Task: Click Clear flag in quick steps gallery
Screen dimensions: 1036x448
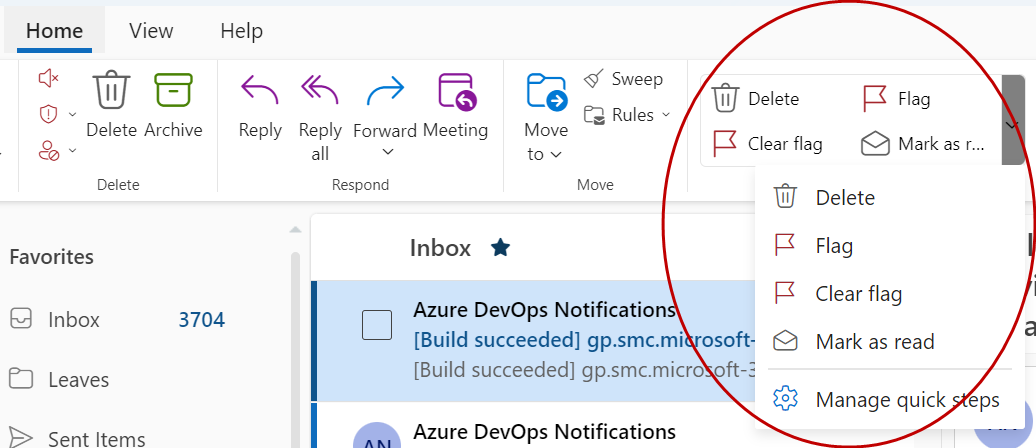Action: coord(767,143)
